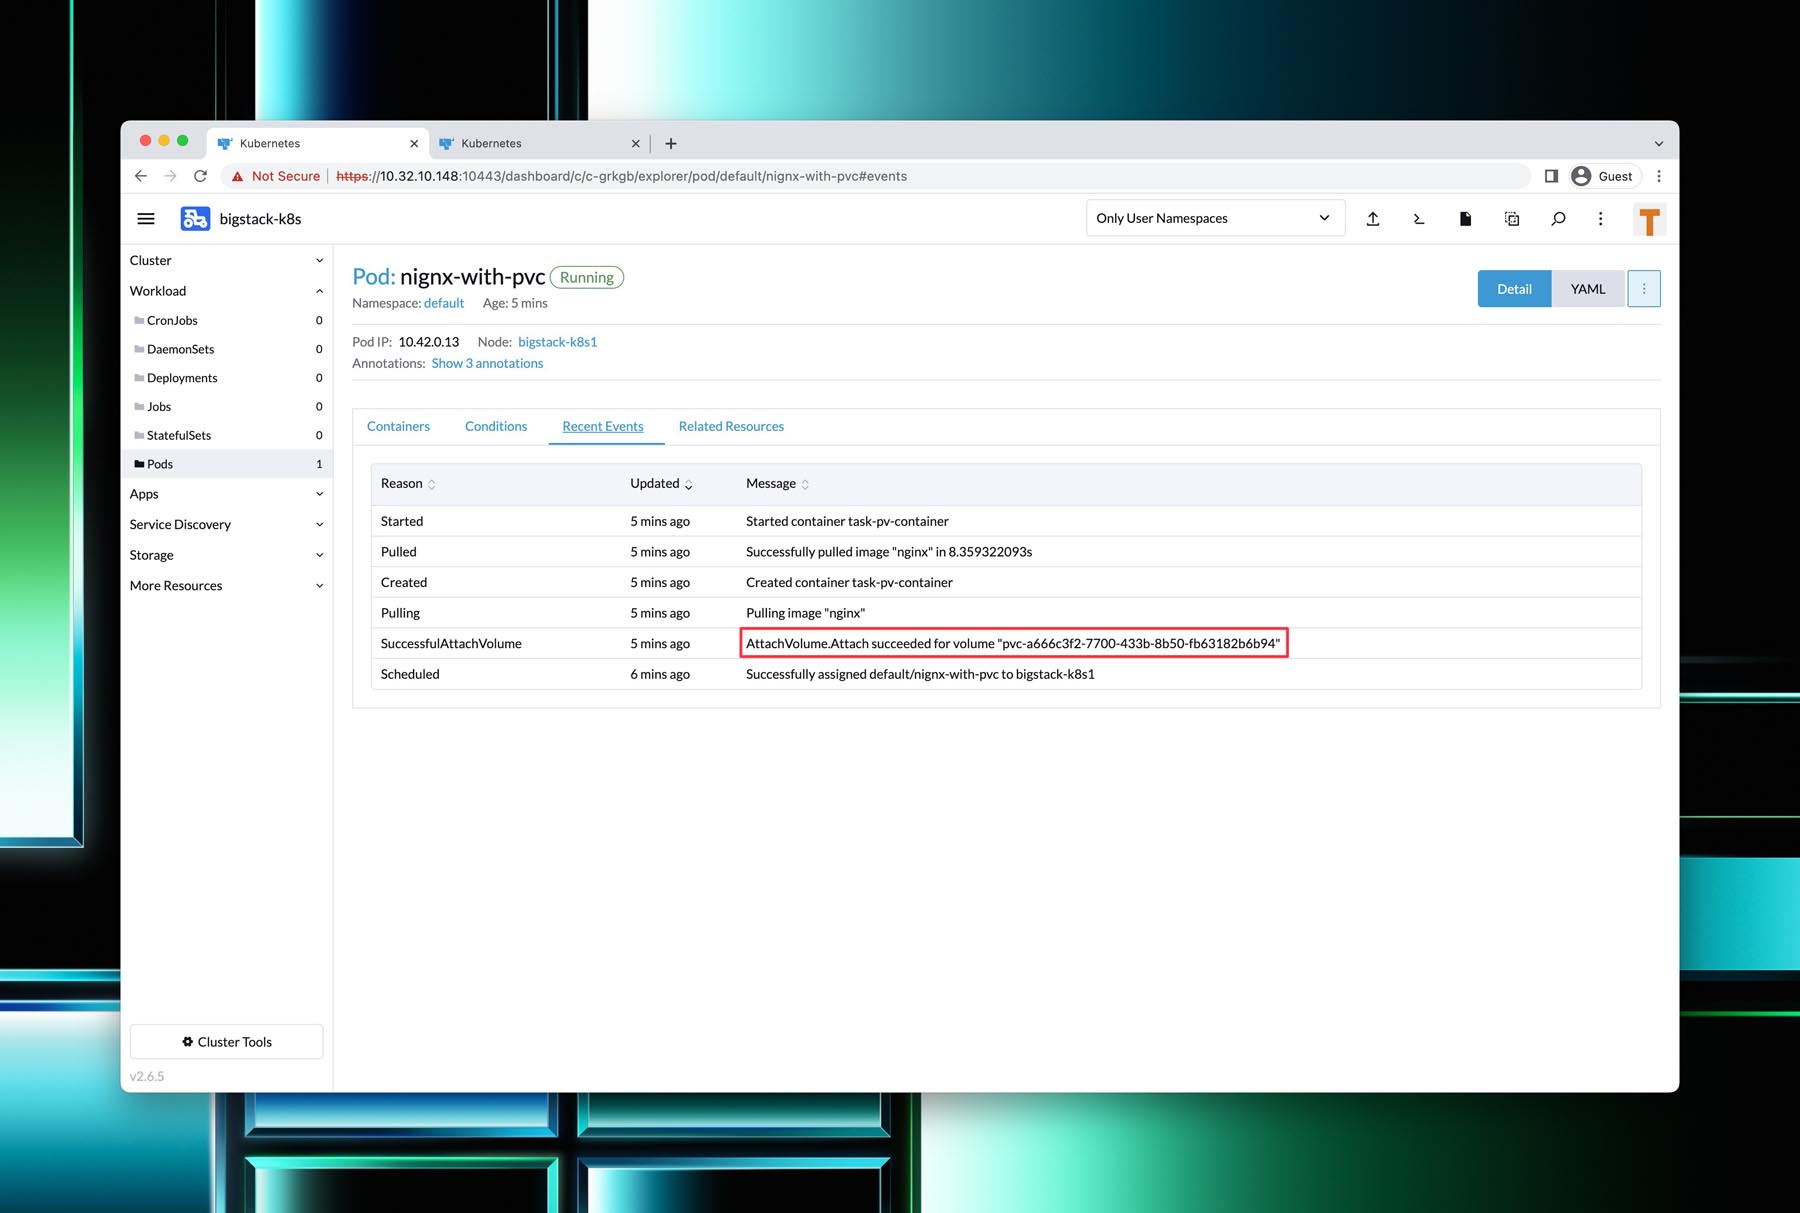This screenshot has height=1213, width=1800.
Task: Click the 'Created container task-pv-container' message
Action: click(x=849, y=583)
